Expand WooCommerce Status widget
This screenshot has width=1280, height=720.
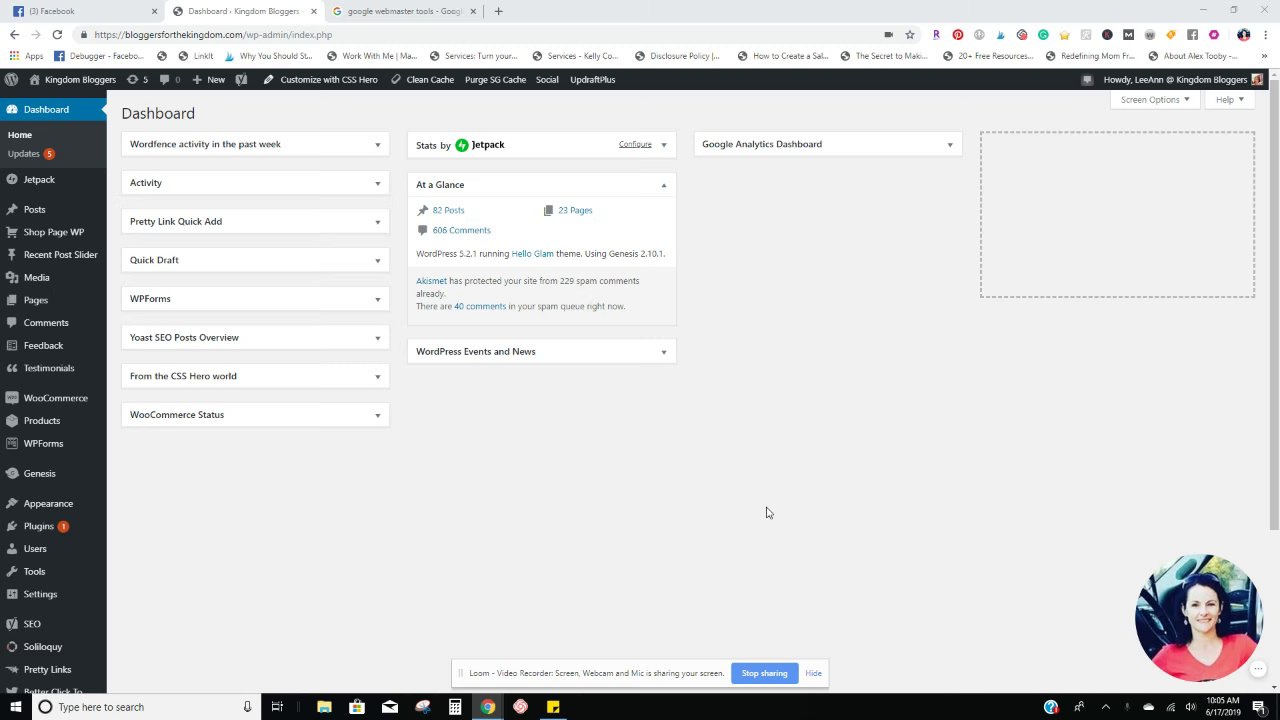(377, 415)
